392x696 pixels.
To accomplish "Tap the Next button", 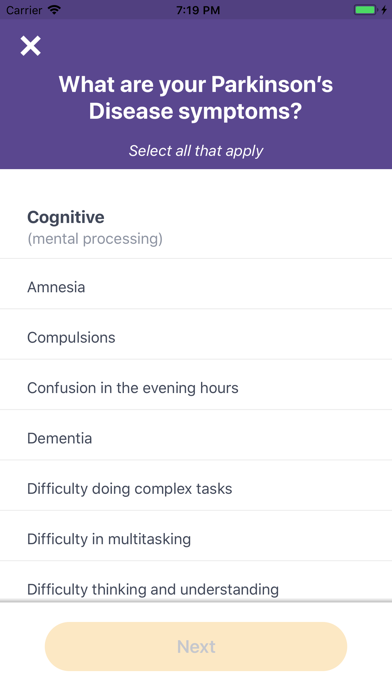I will point(196,646).
